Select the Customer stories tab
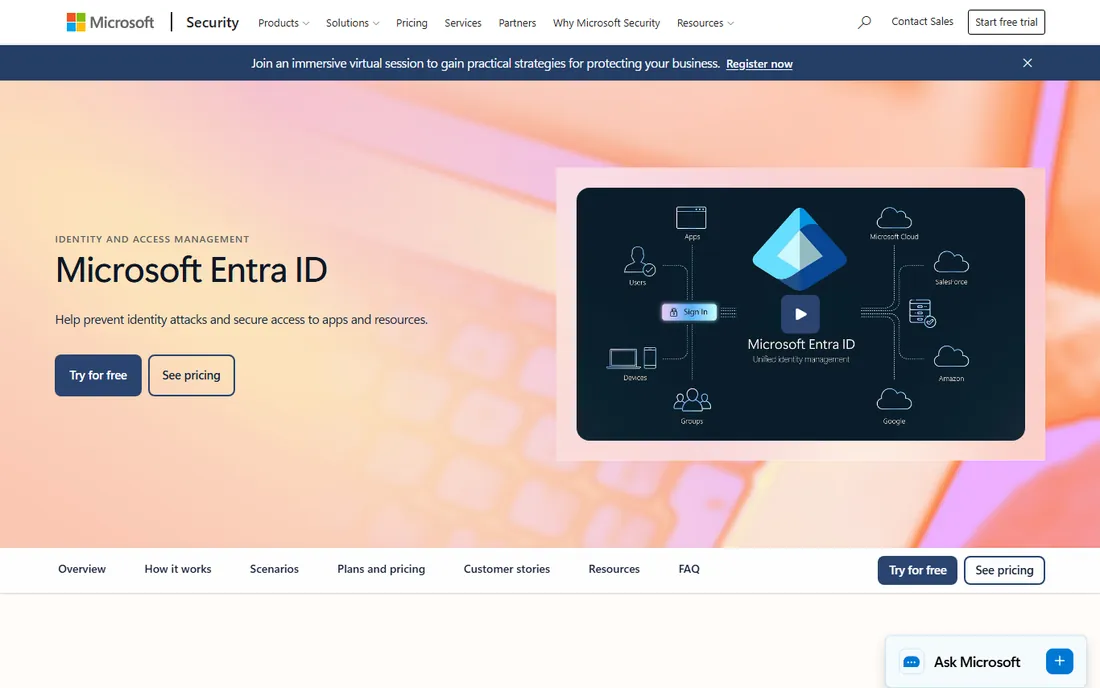 pos(507,569)
